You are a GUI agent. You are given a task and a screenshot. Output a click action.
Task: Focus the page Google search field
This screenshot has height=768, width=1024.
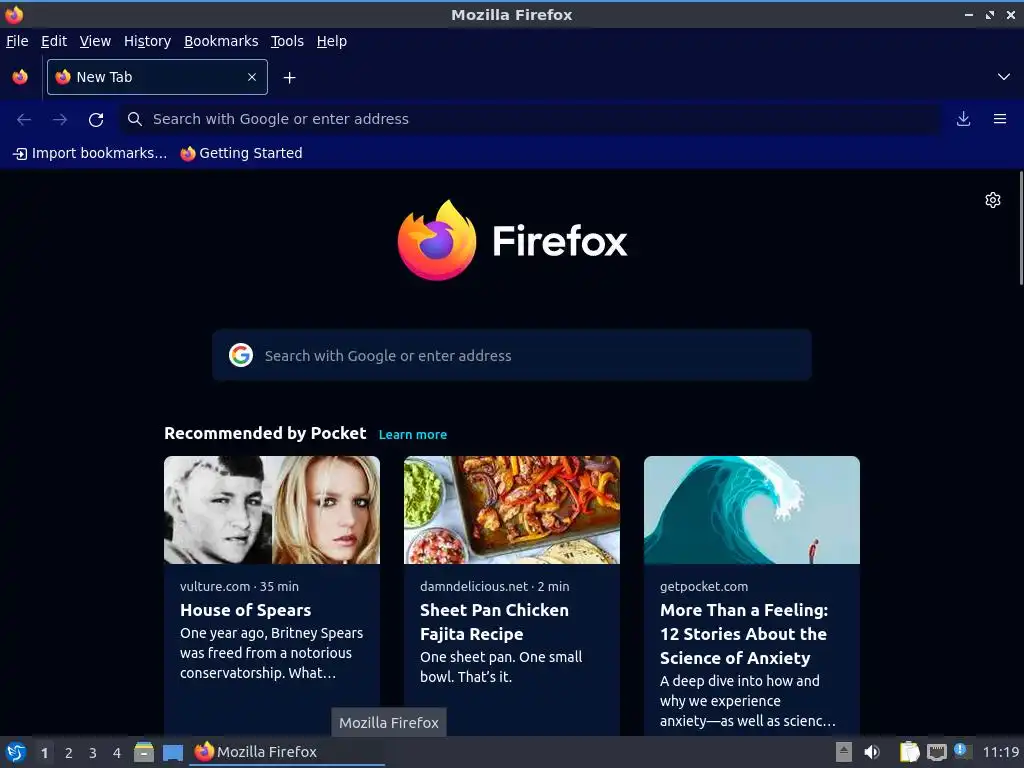(512, 355)
